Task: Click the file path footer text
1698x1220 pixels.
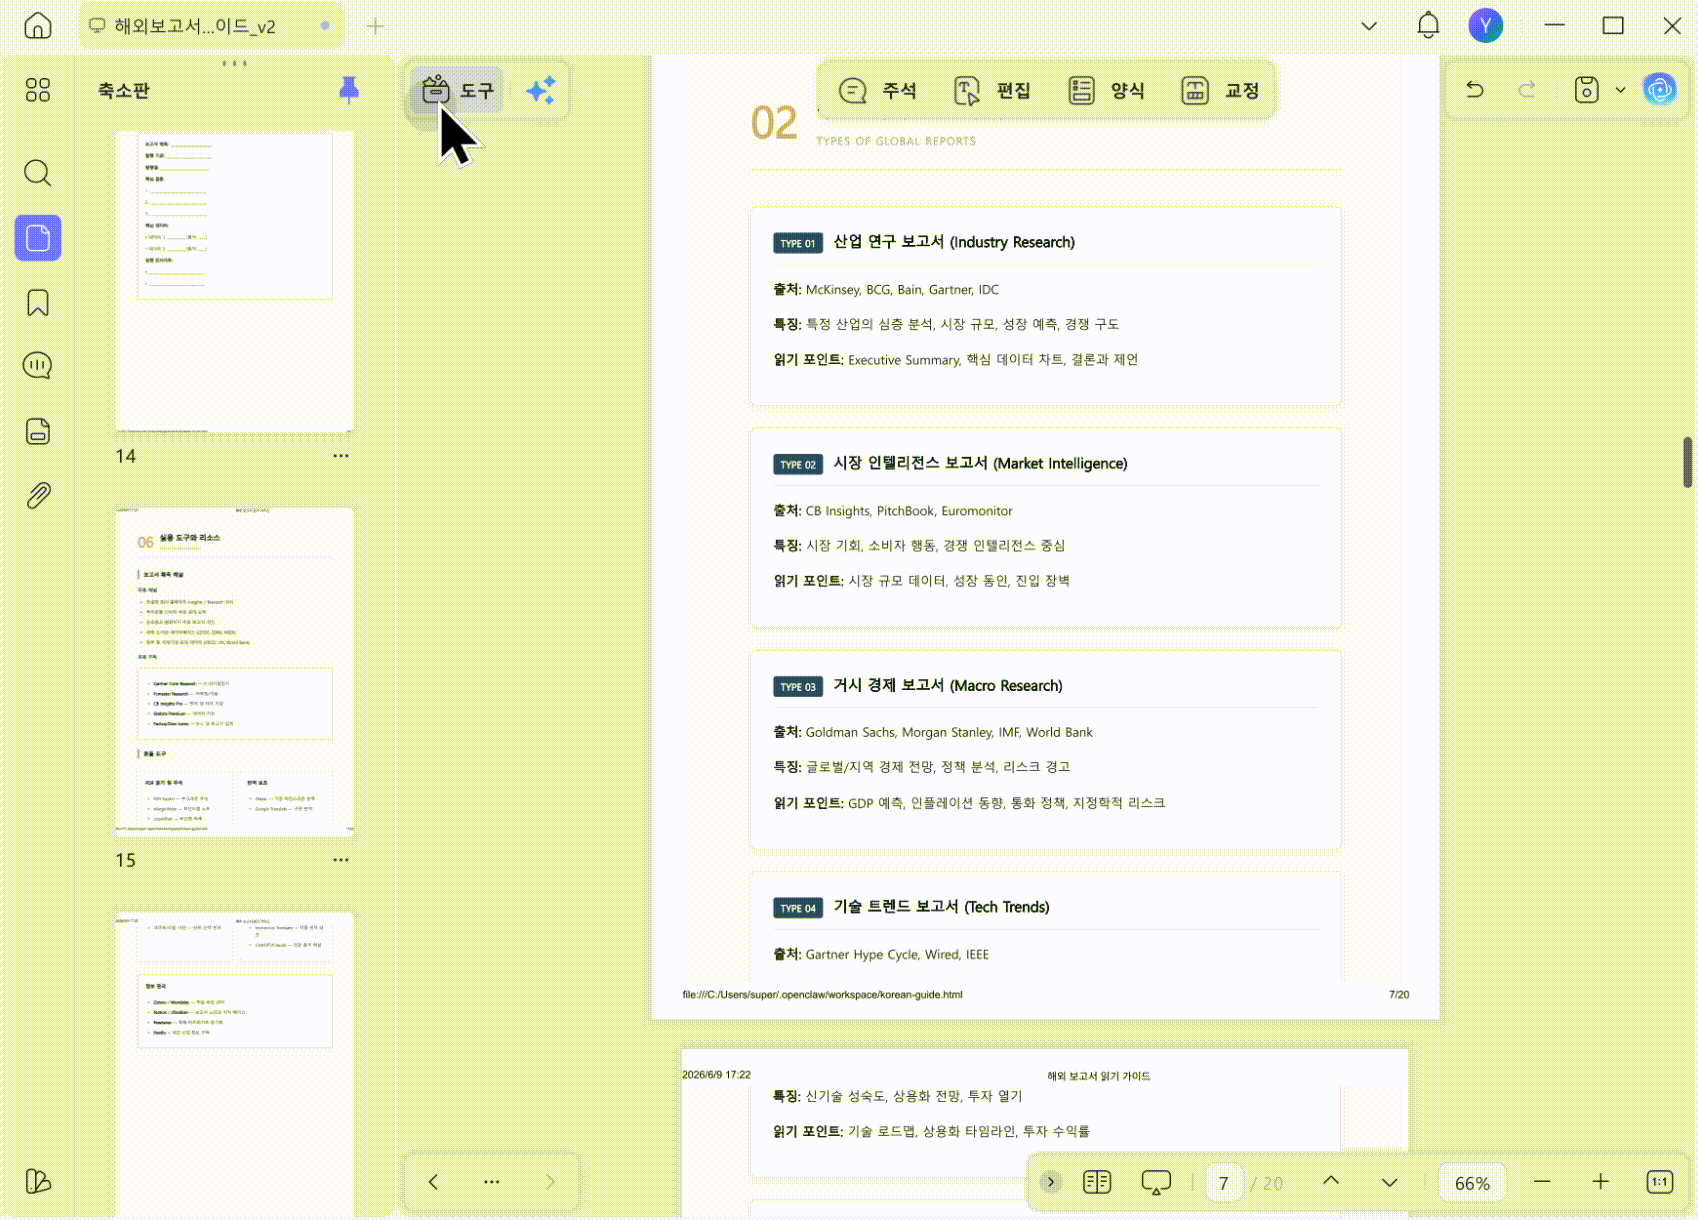Action: point(822,995)
